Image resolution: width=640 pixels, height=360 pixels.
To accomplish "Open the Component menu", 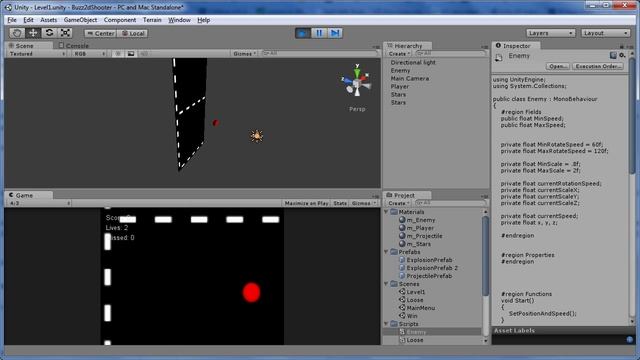I will pyautogui.click(x=120, y=20).
